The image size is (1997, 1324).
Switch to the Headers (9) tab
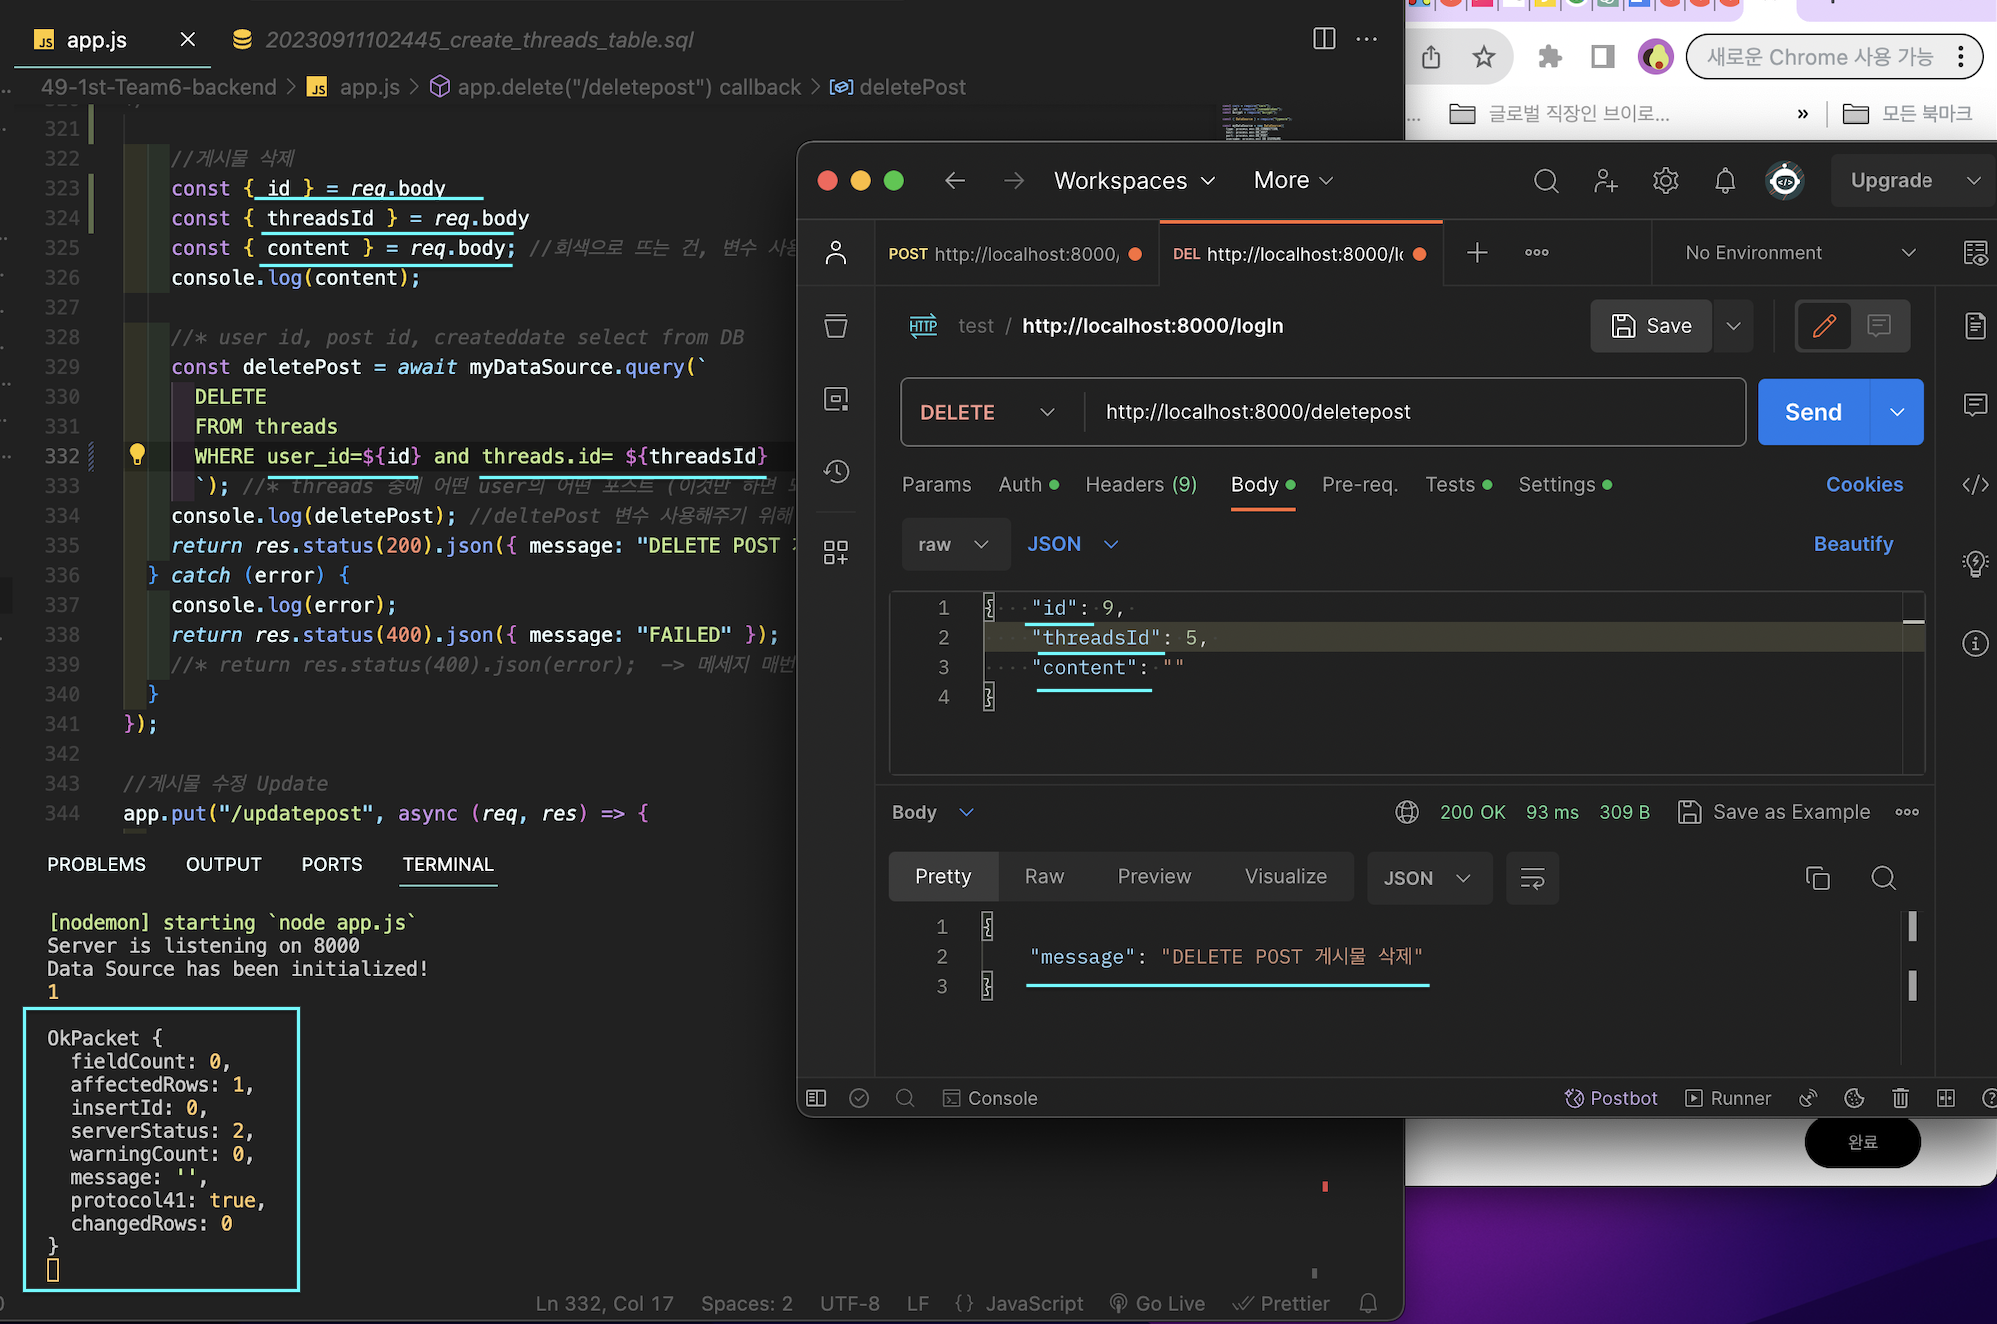point(1141,485)
